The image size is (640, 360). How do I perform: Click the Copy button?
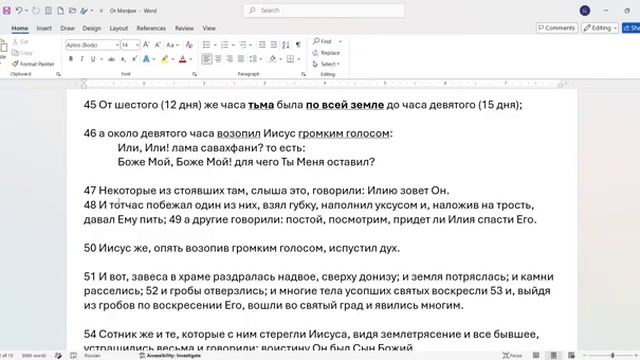(x=22, y=53)
